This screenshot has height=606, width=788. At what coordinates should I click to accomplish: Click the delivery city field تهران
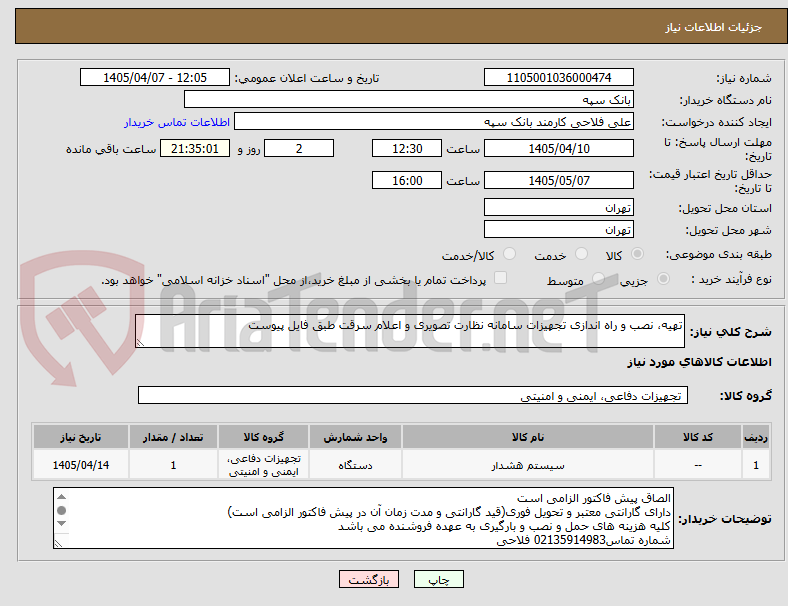[558, 230]
